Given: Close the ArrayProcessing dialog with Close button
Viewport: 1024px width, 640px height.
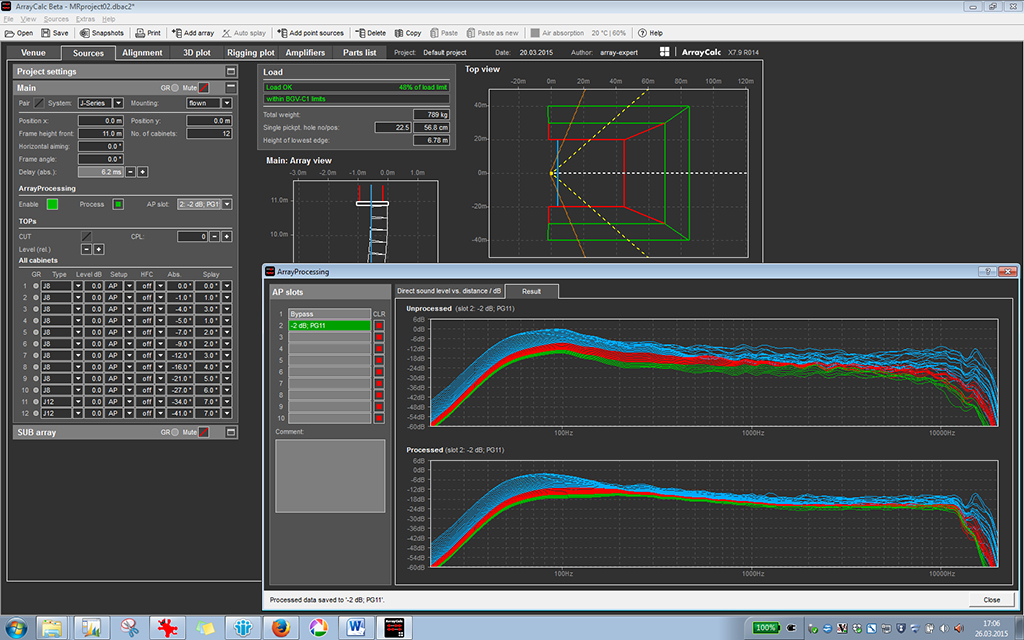Looking at the screenshot, I should (991, 599).
